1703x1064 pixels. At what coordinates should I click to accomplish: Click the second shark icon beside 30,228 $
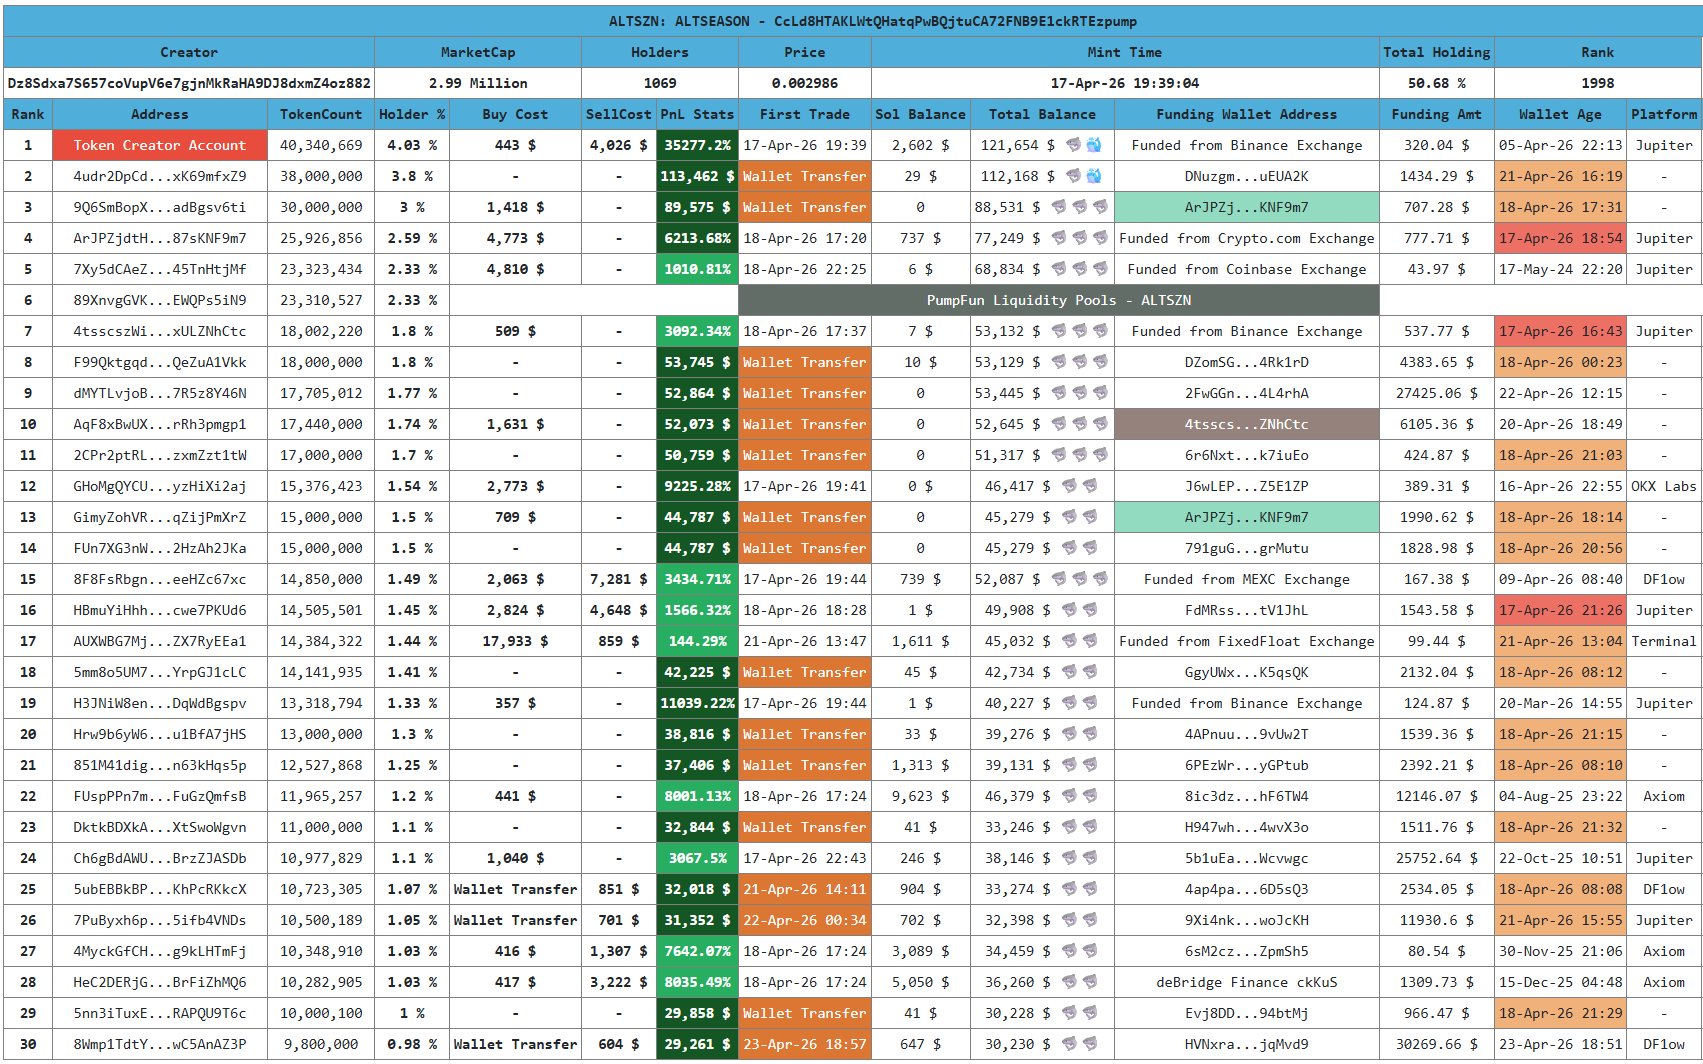[x=1089, y=1013]
